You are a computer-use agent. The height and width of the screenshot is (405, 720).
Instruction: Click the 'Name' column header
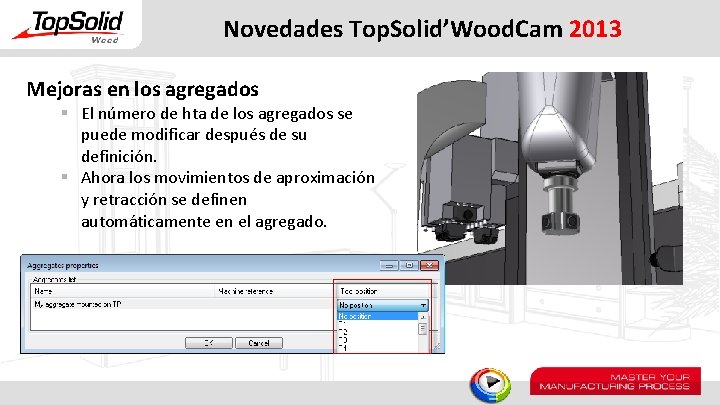[123, 291]
